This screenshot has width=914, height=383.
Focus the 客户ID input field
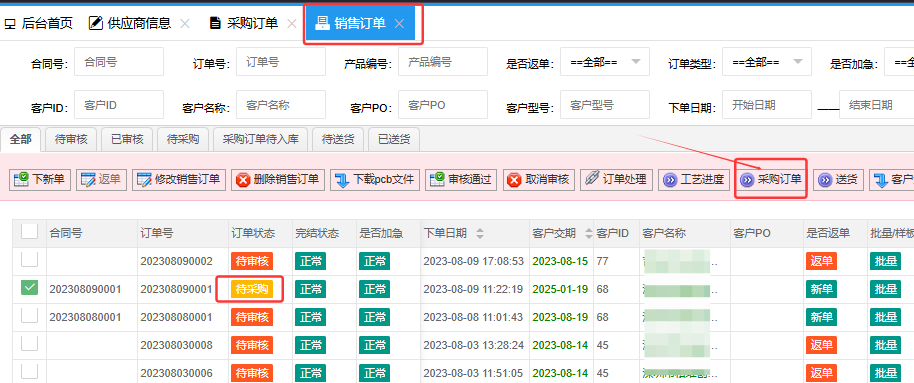click(x=119, y=105)
